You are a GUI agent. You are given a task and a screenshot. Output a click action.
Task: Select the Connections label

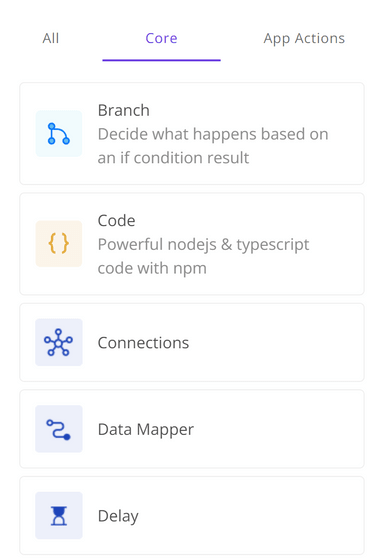143,343
